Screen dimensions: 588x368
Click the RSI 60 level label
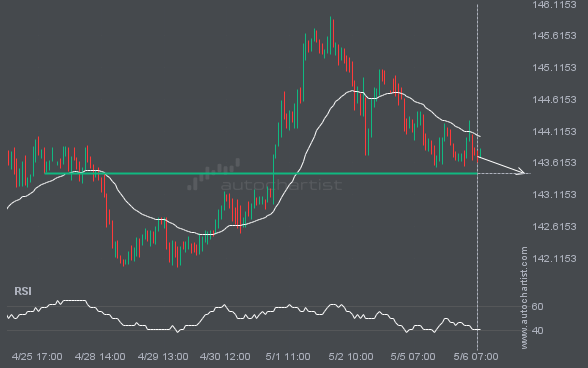click(x=537, y=307)
